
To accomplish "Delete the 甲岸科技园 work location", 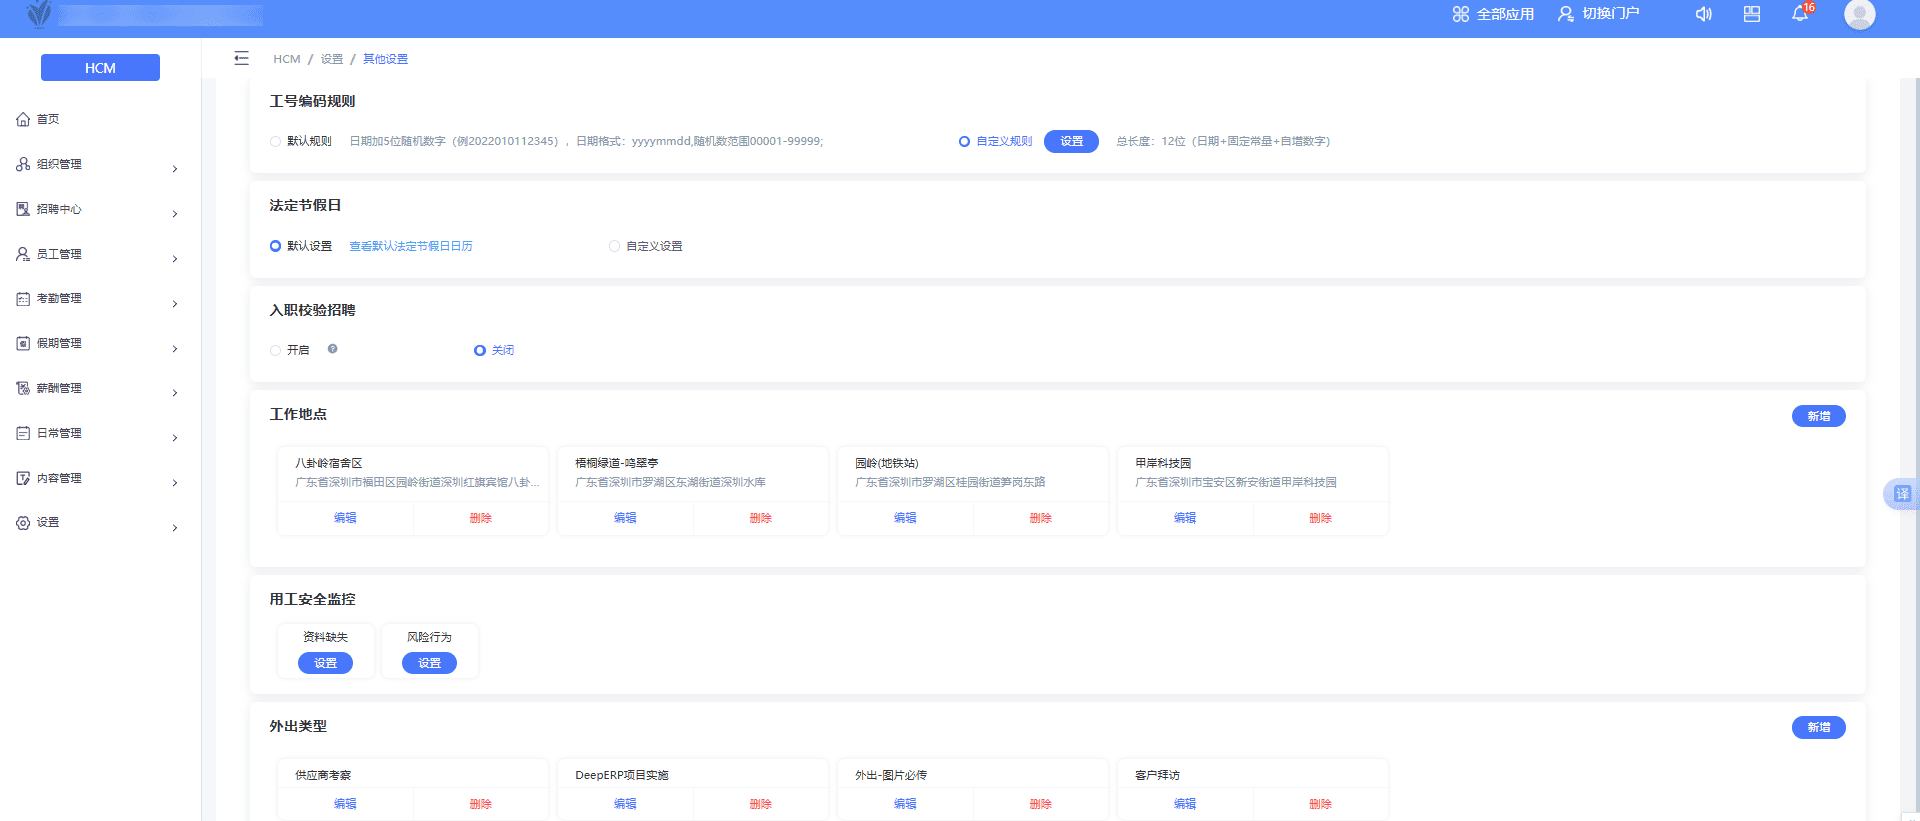I will point(1320,518).
